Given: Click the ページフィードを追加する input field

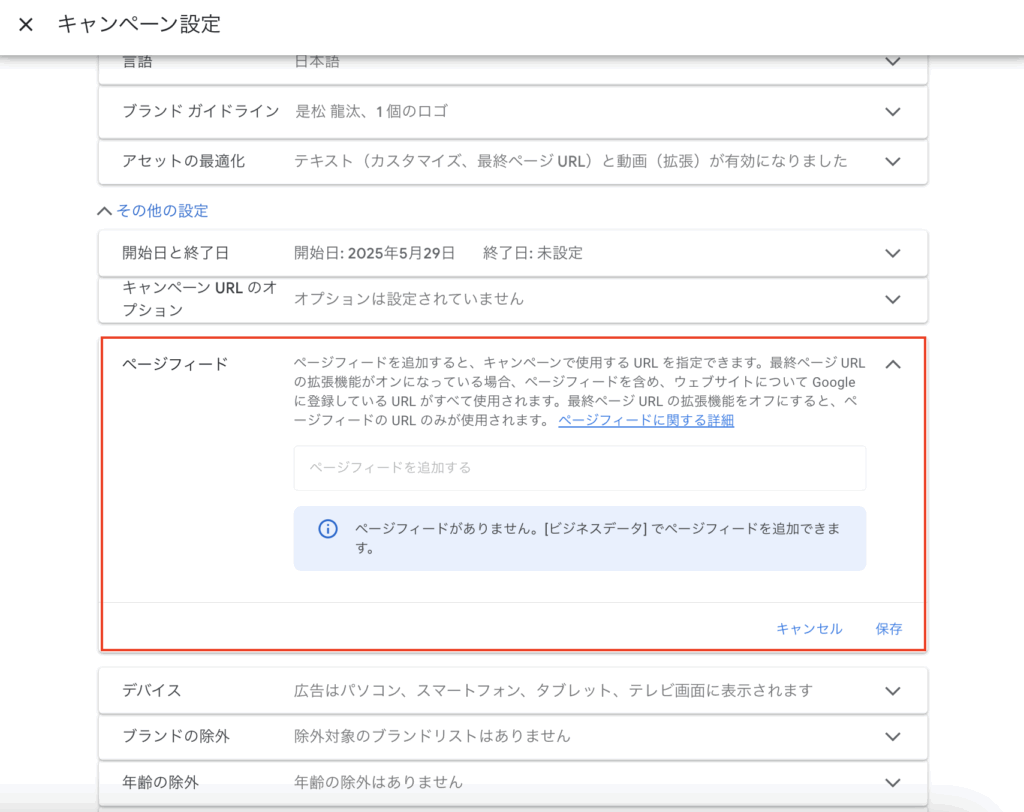Looking at the screenshot, I should pyautogui.click(x=579, y=468).
